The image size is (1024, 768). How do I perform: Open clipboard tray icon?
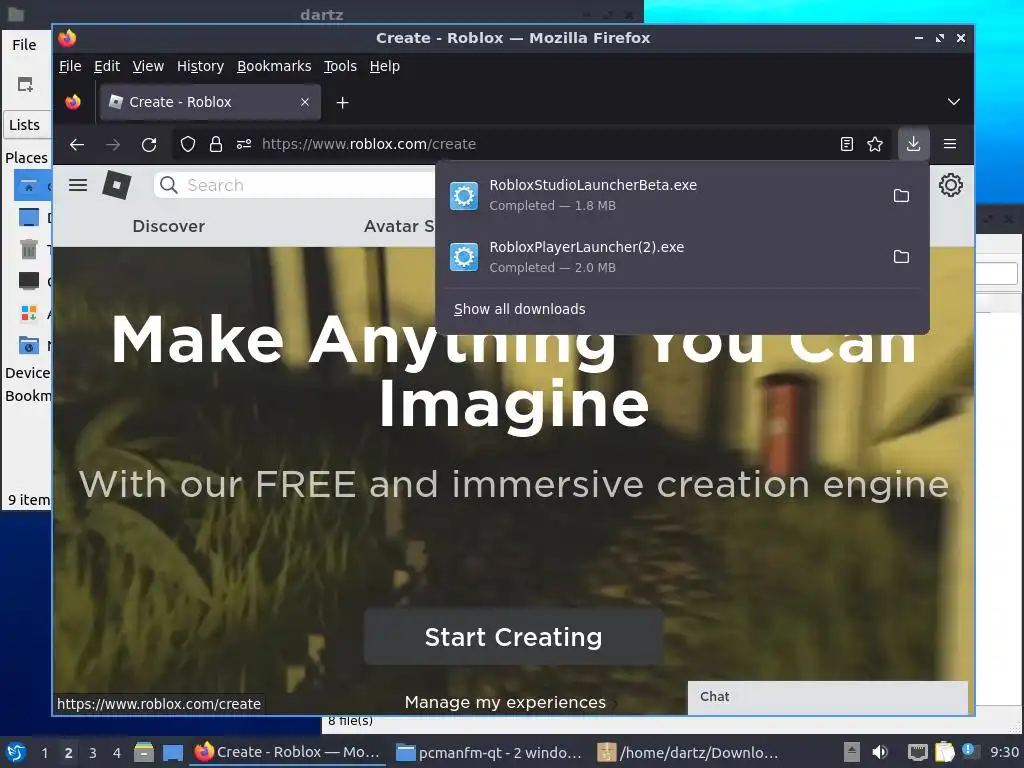944,752
